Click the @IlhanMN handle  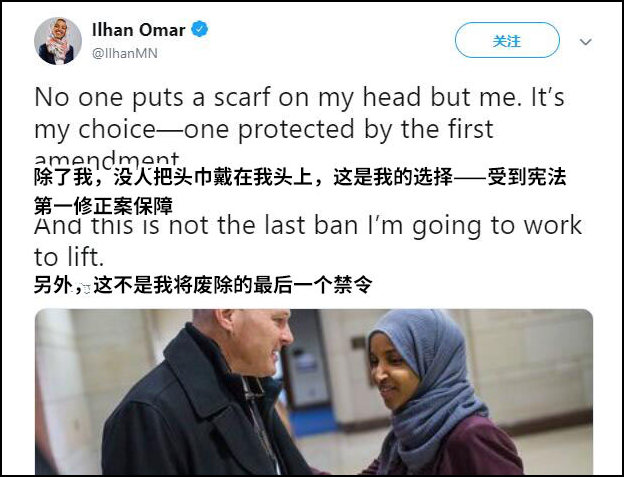coord(125,53)
